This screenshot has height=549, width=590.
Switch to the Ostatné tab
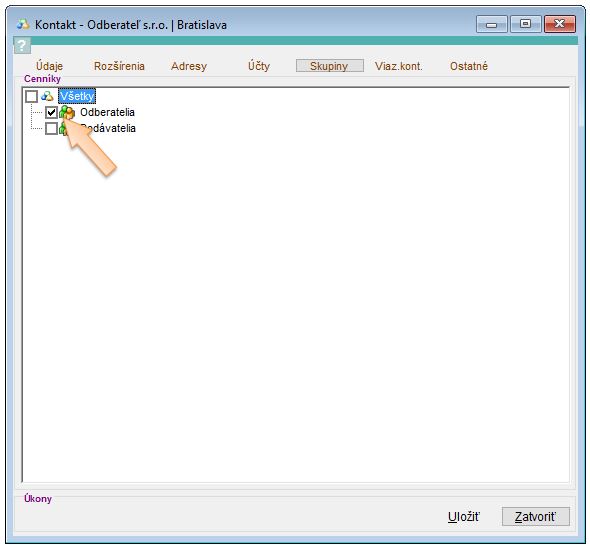pyautogui.click(x=469, y=66)
